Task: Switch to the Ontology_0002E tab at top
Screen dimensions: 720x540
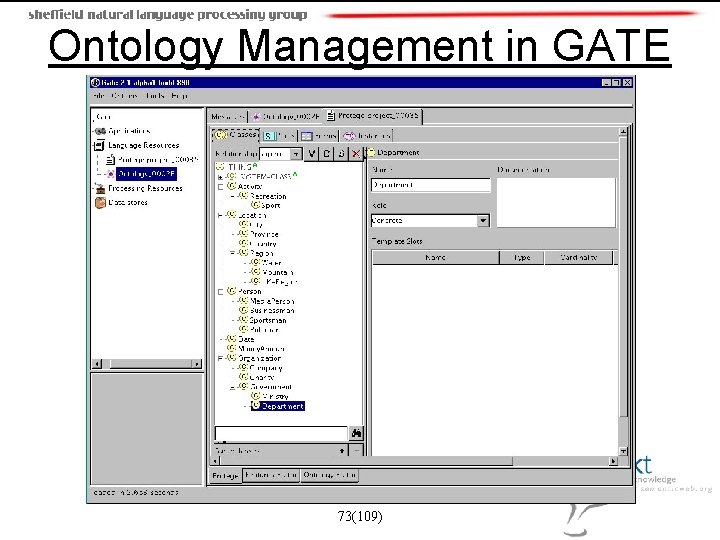Action: [x=286, y=117]
